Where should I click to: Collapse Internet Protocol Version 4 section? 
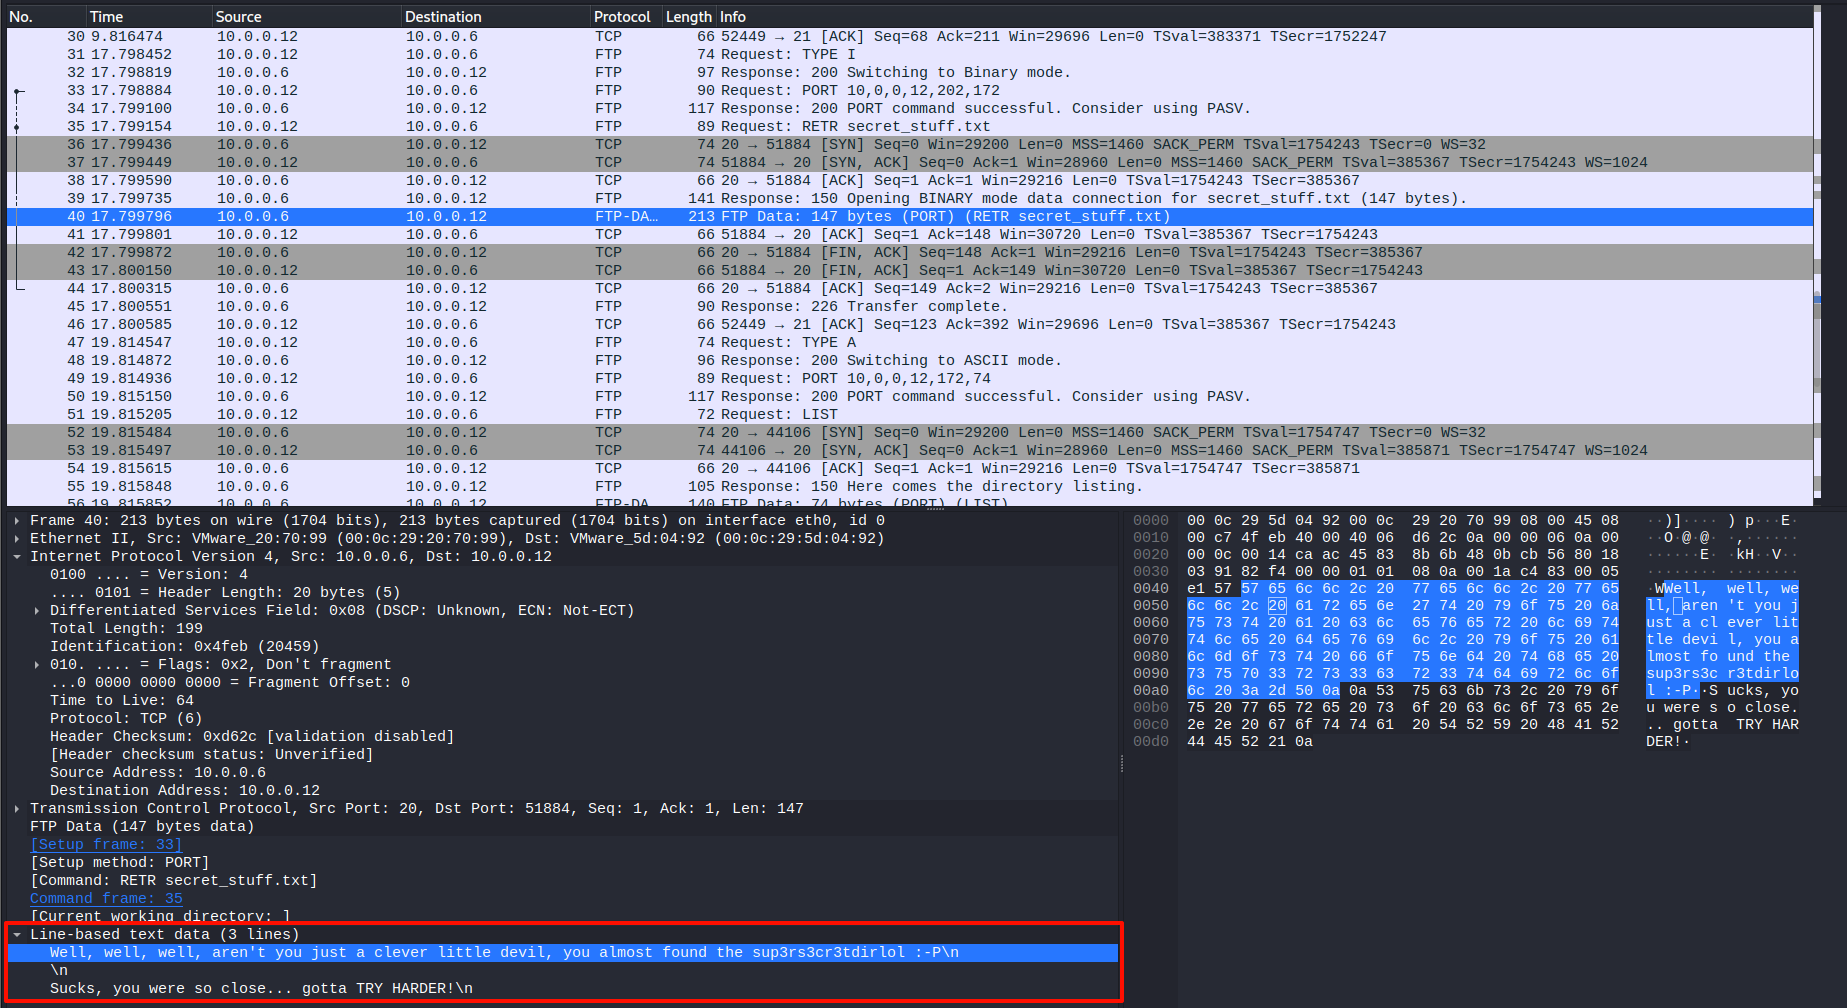tap(17, 557)
